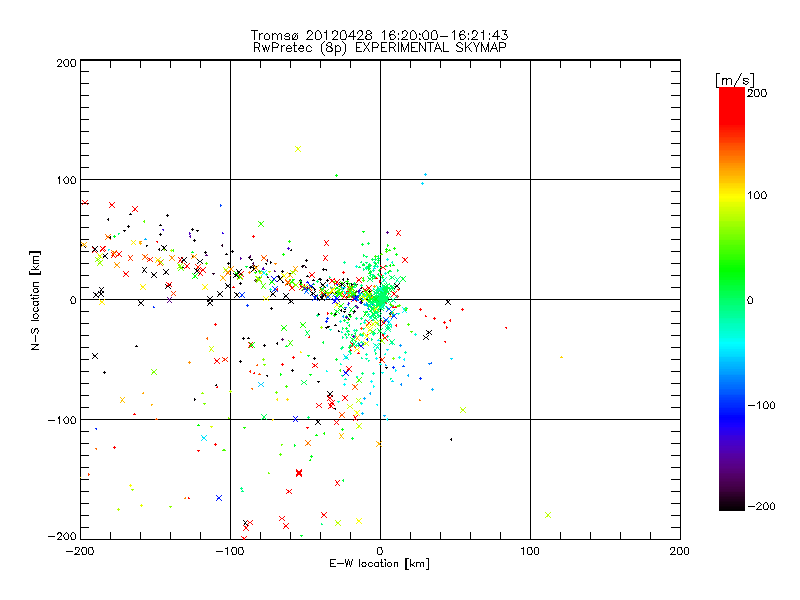Click the '[m/s]' colorbar unit label
Viewport: 800px width, 600px height.
click(735, 80)
